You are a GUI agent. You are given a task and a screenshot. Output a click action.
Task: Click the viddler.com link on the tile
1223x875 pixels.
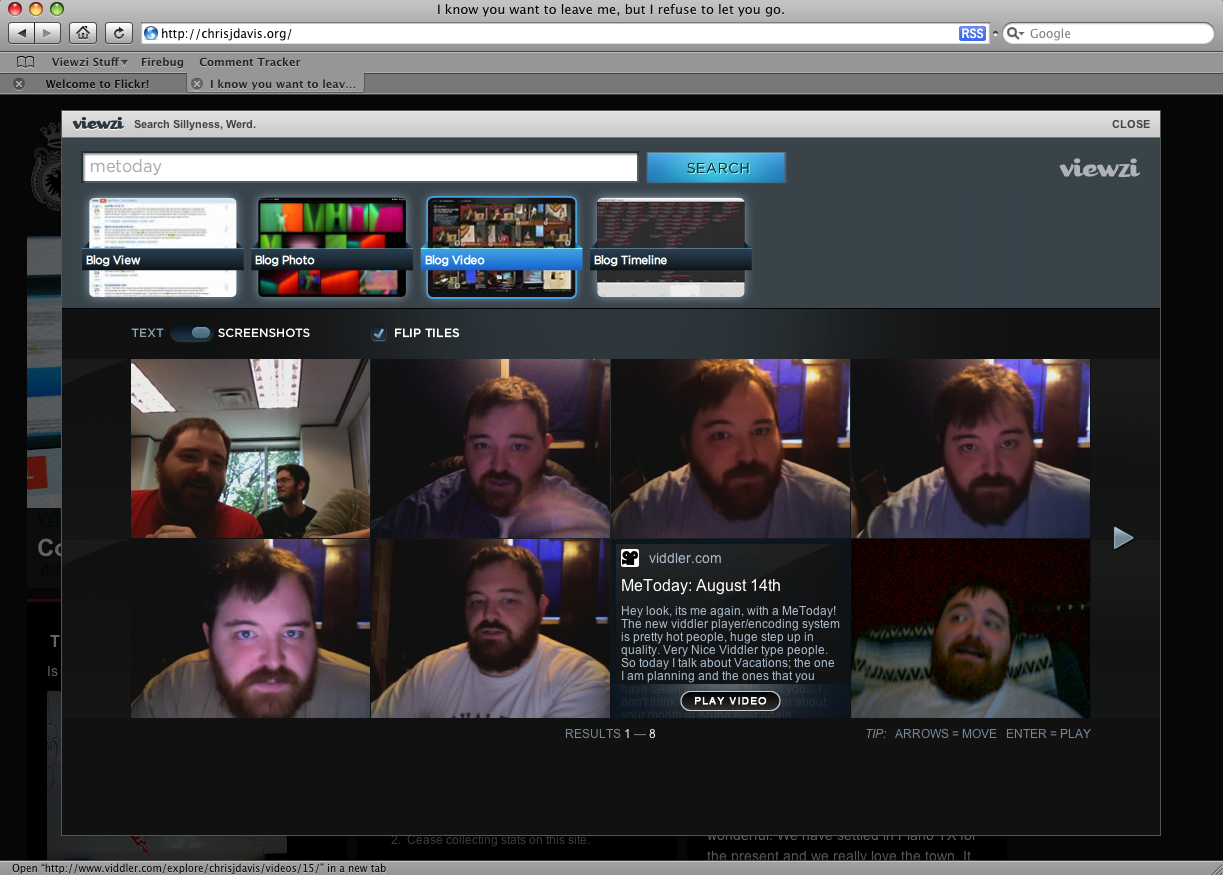pos(685,559)
